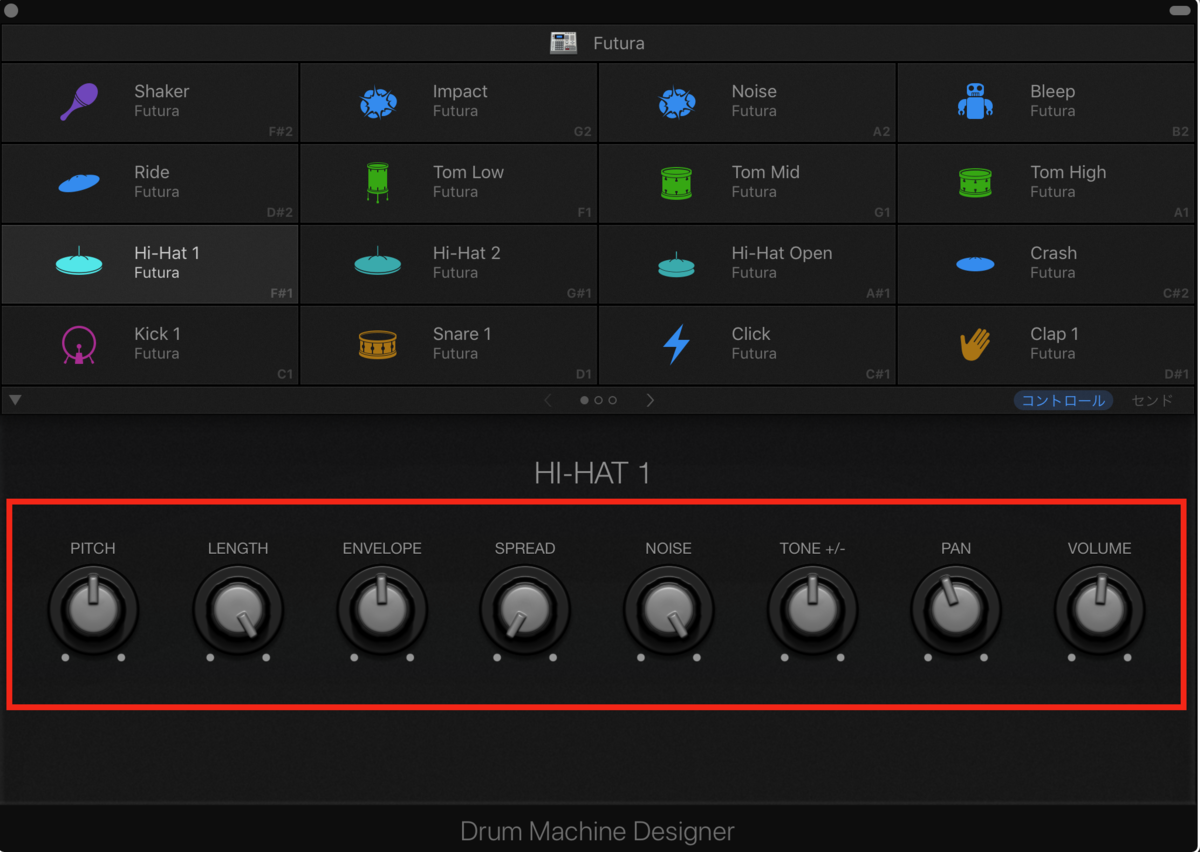Click the Hi-Hat Open cymbal icon
Viewport: 1200px width, 852px height.
pyautogui.click(x=677, y=265)
